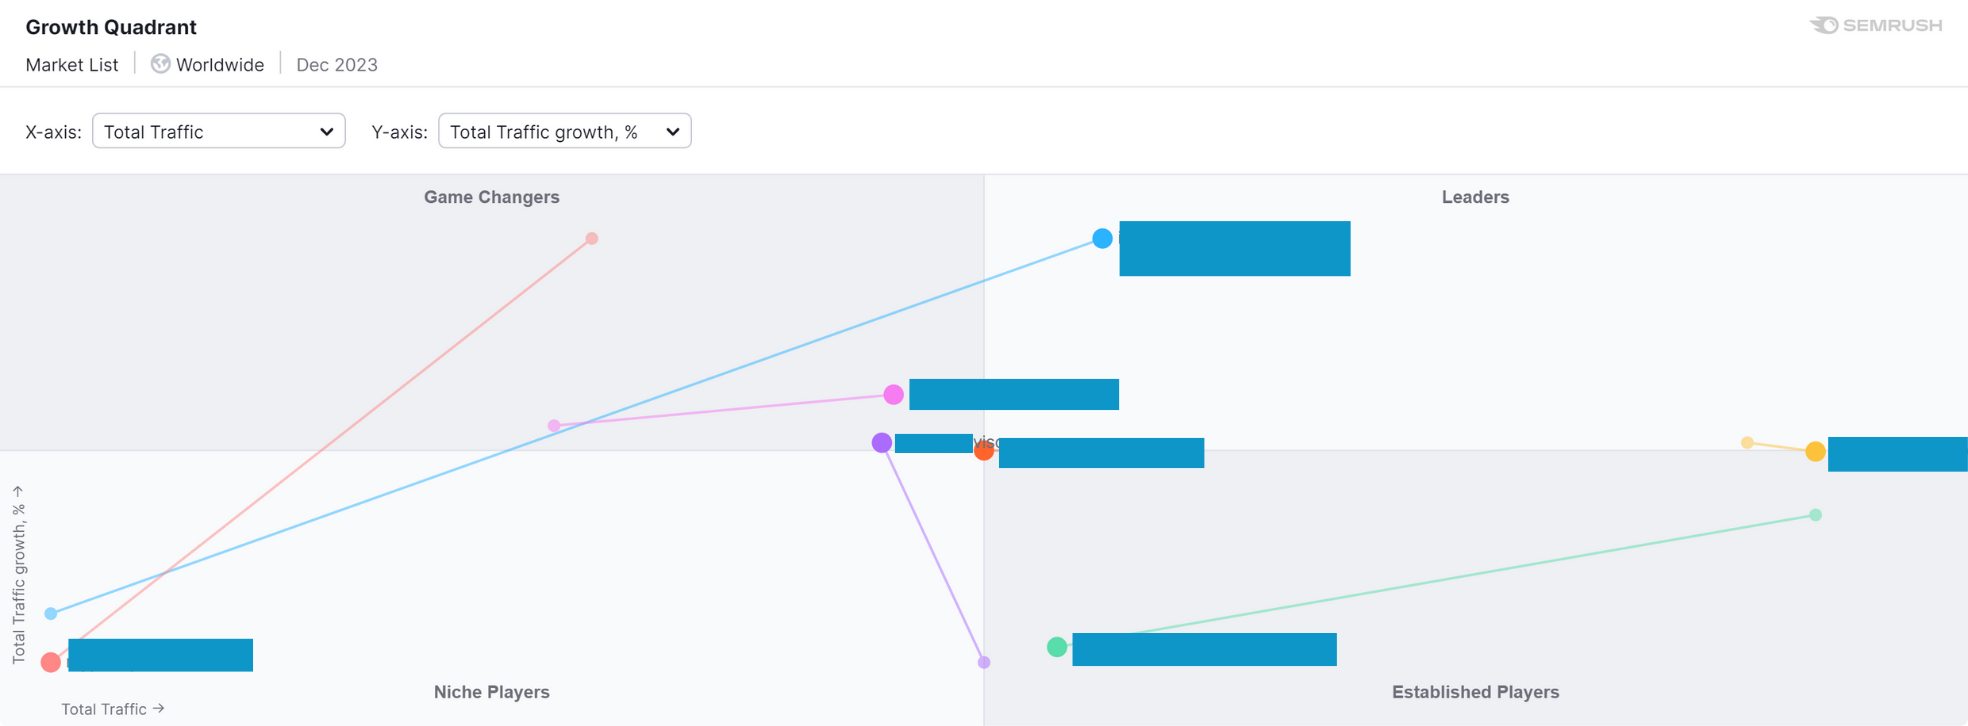The image size is (1968, 726).
Task: Click the small light-blue starting point
Action: 51,613
